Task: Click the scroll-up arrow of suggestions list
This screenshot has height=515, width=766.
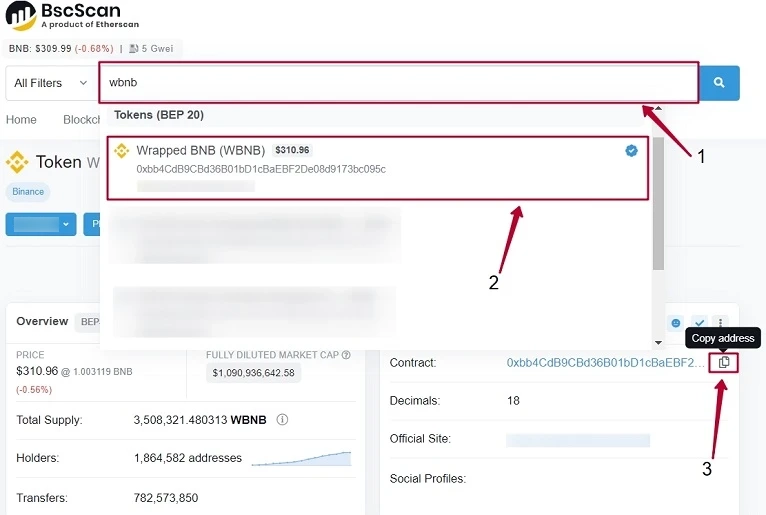Action: [x=659, y=108]
